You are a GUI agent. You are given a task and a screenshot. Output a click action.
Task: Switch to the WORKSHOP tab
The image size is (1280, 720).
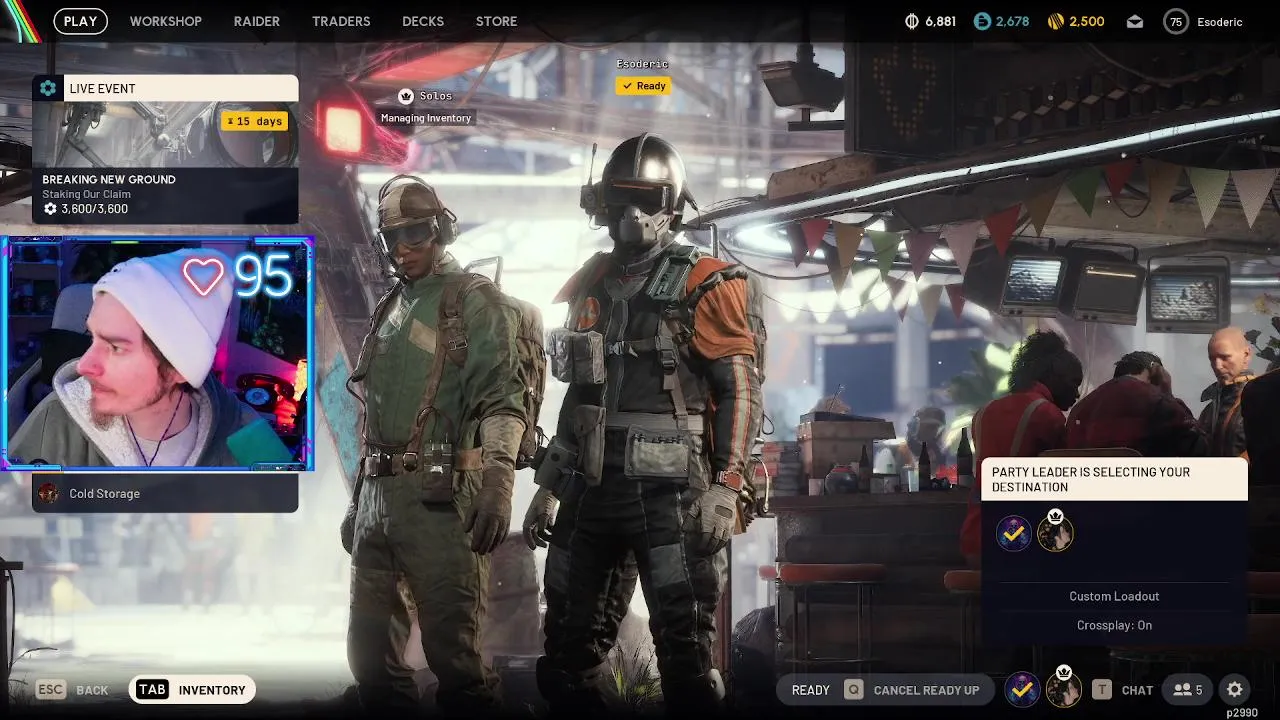165,21
